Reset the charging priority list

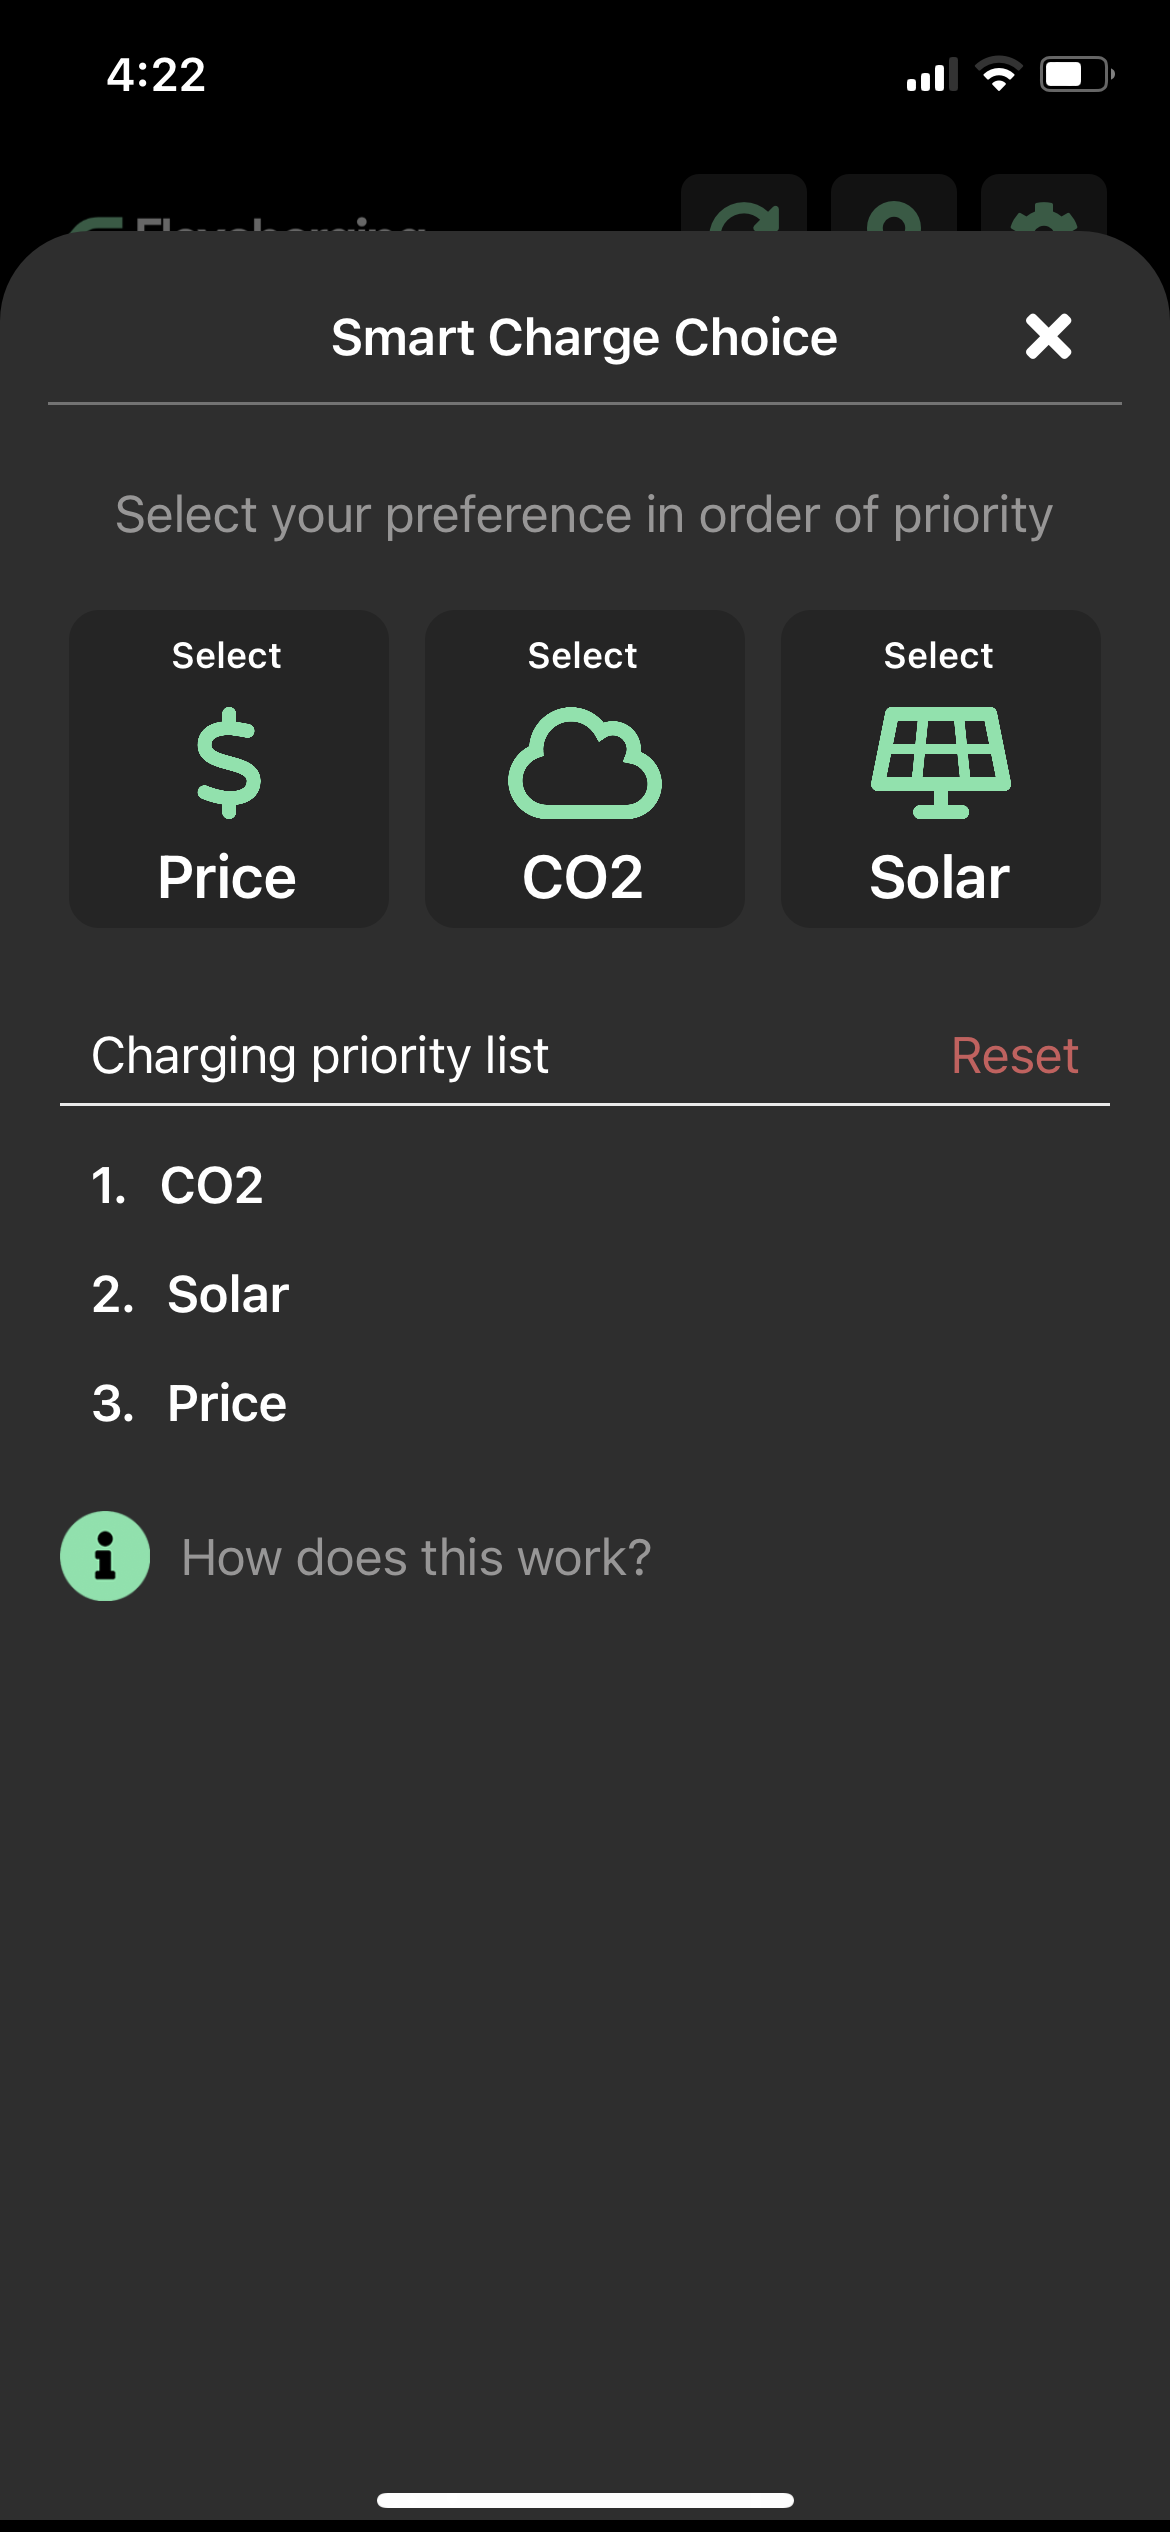click(1014, 1056)
